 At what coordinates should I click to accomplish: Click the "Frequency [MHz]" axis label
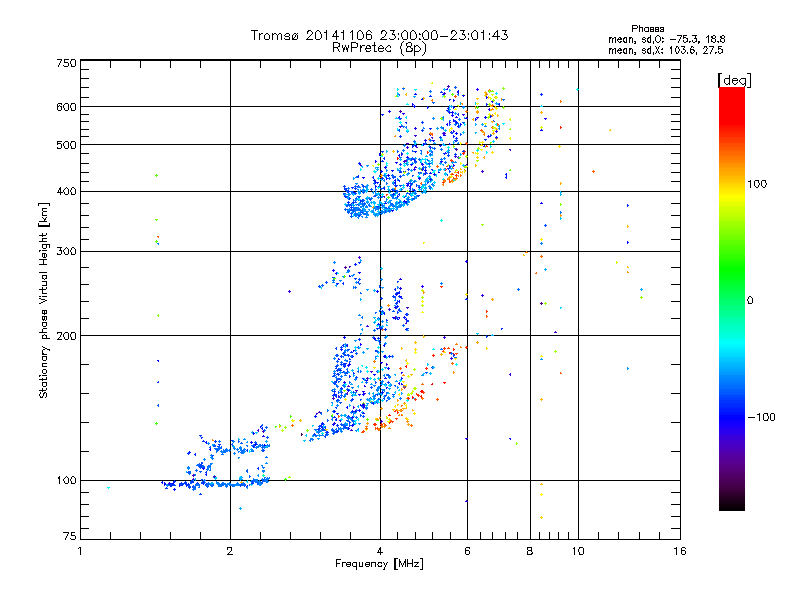[x=379, y=564]
